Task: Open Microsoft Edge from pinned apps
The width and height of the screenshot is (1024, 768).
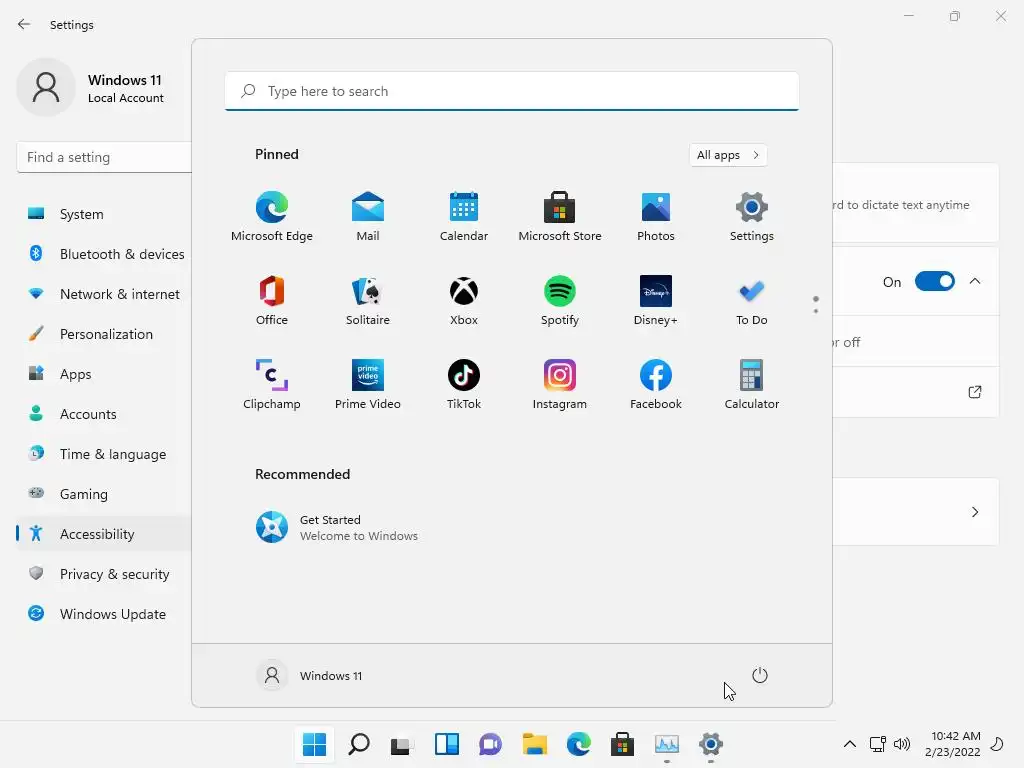Action: [x=272, y=217]
